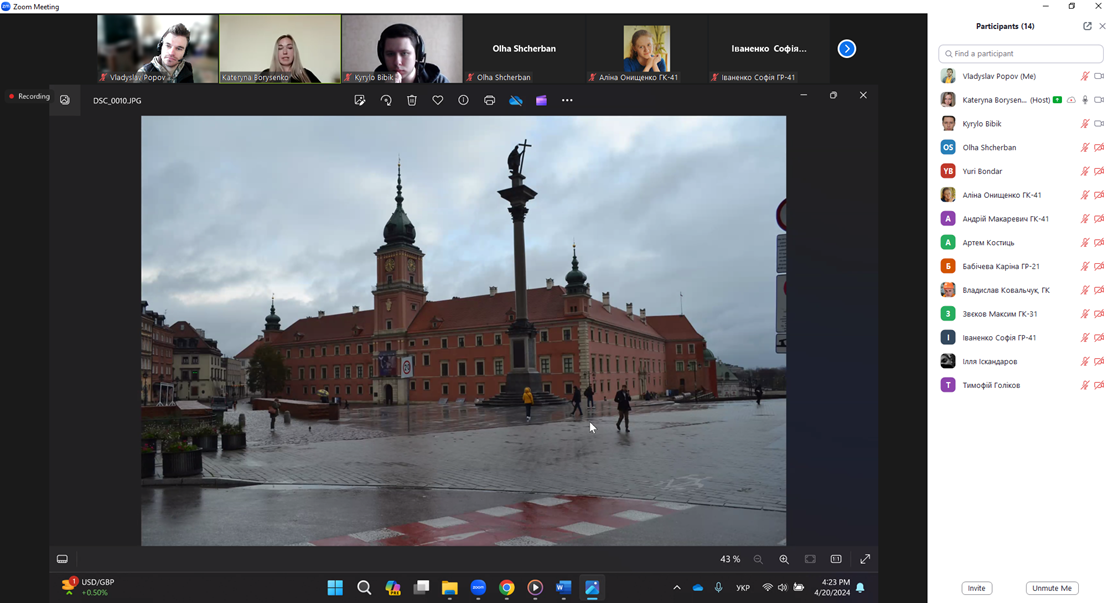Image resolution: width=1113 pixels, height=603 pixels.
Task: Toggle the actual size 1:1 view button
Action: pos(836,559)
